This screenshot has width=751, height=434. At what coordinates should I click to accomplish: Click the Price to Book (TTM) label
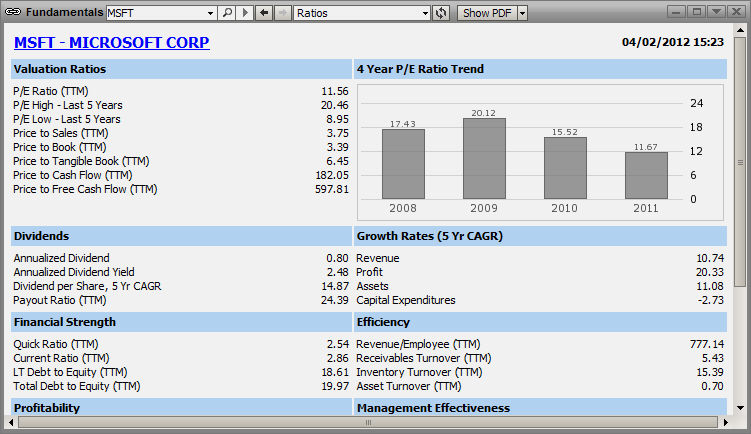point(60,147)
